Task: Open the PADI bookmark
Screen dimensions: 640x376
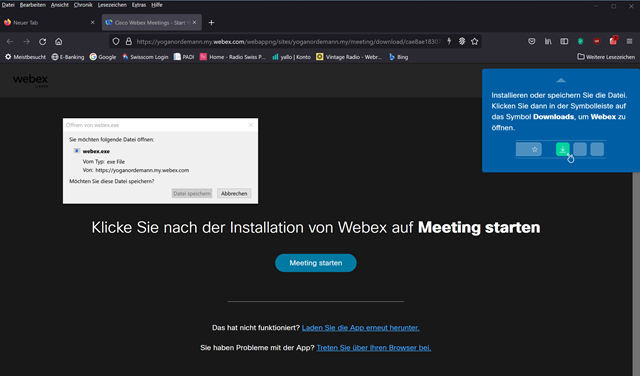Action: [184, 57]
